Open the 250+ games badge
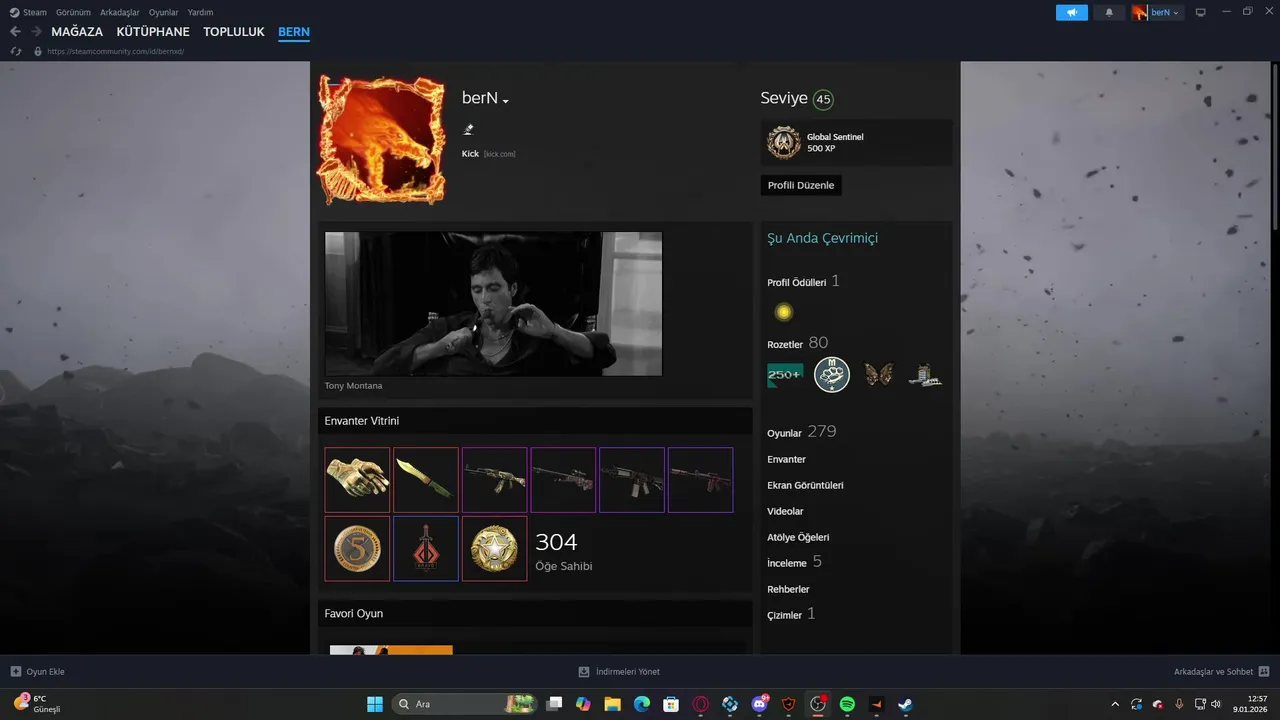This screenshot has width=1280, height=720. (x=785, y=375)
